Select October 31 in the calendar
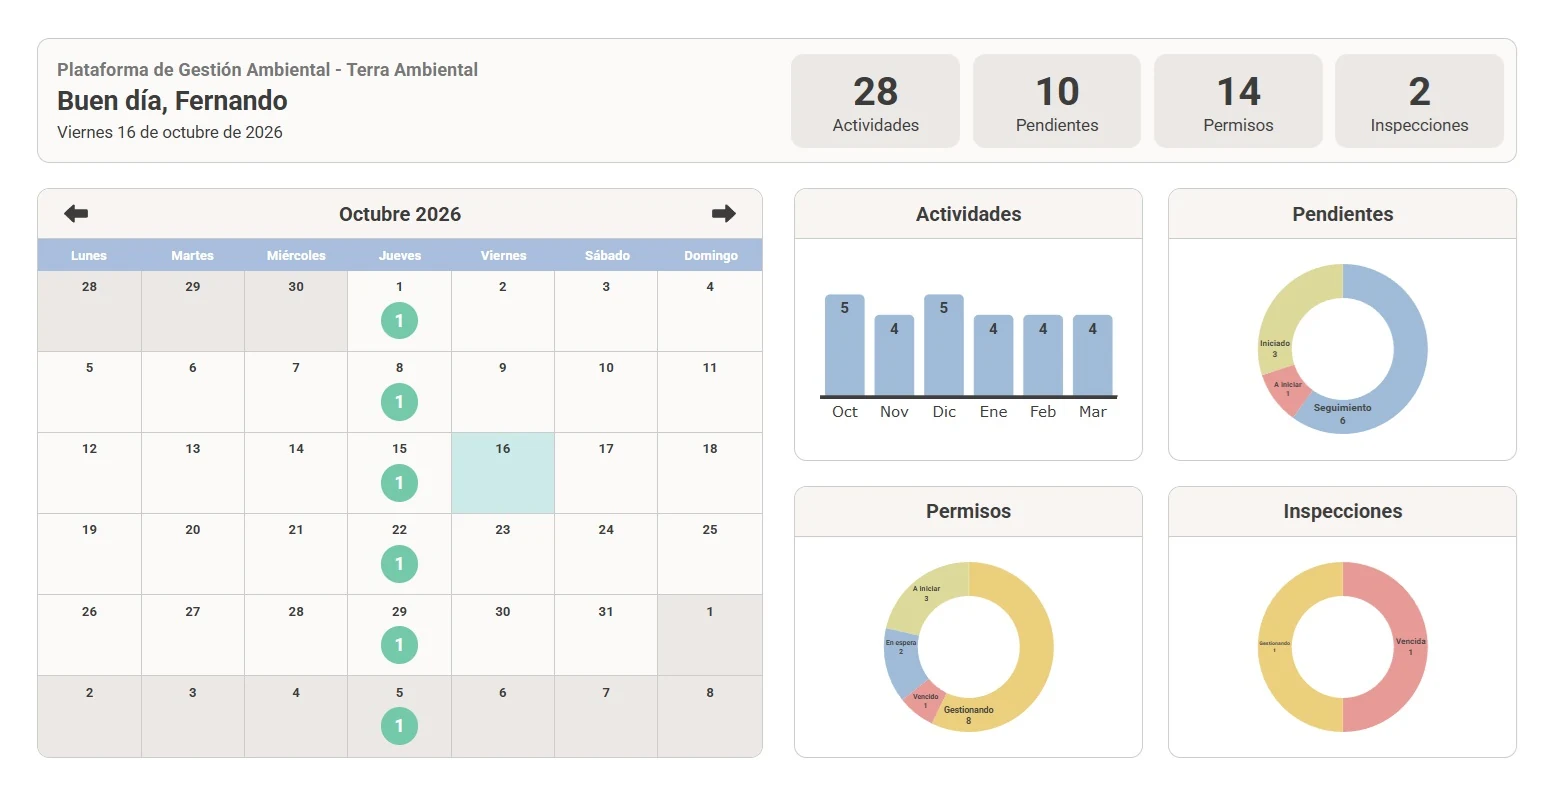1552x796 pixels. tap(606, 635)
